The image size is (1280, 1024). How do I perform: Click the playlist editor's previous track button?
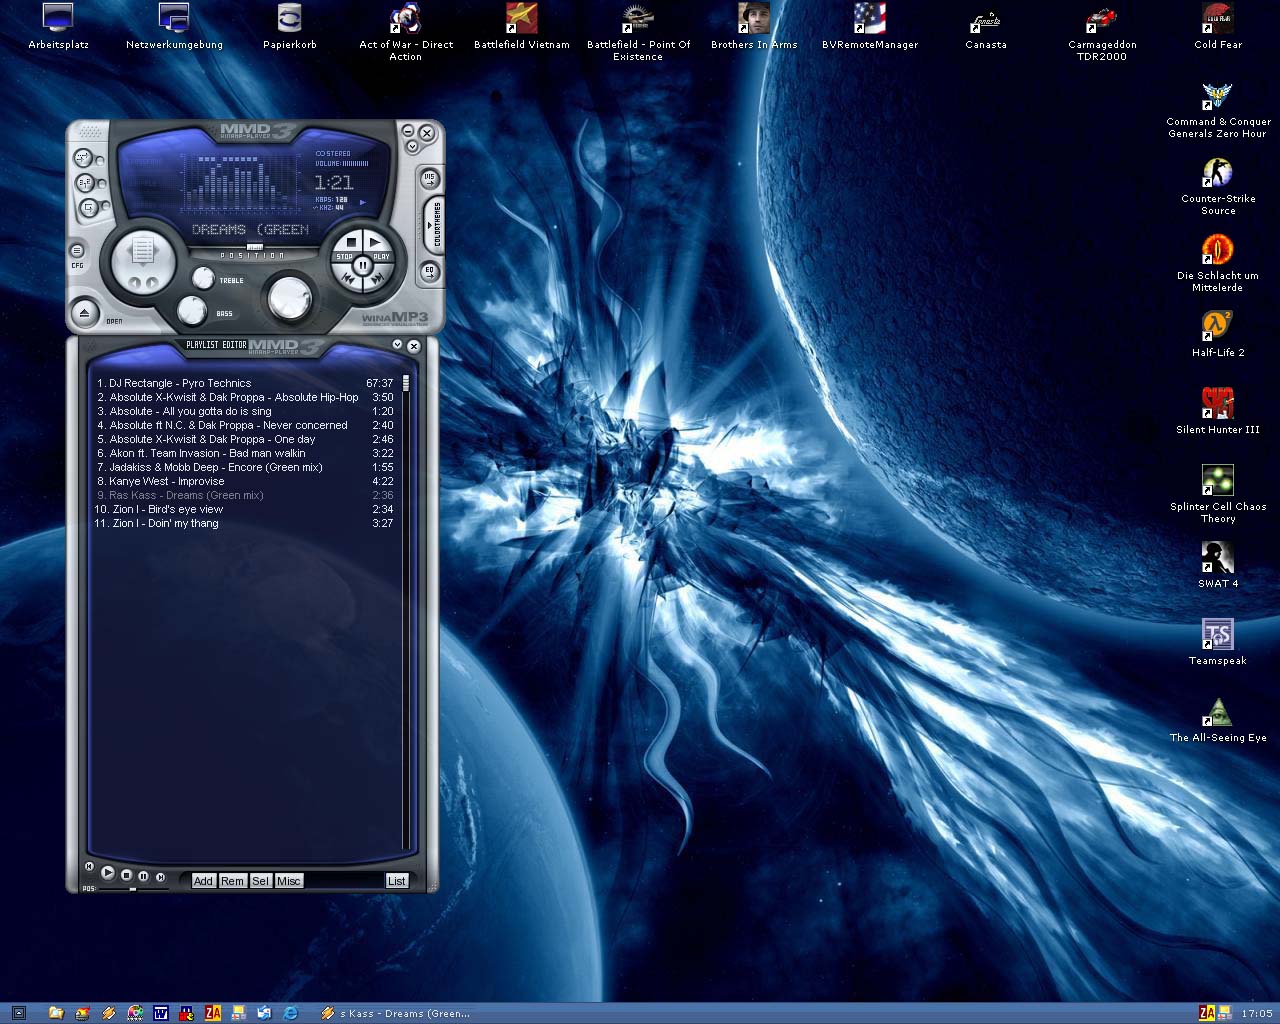tap(89, 866)
